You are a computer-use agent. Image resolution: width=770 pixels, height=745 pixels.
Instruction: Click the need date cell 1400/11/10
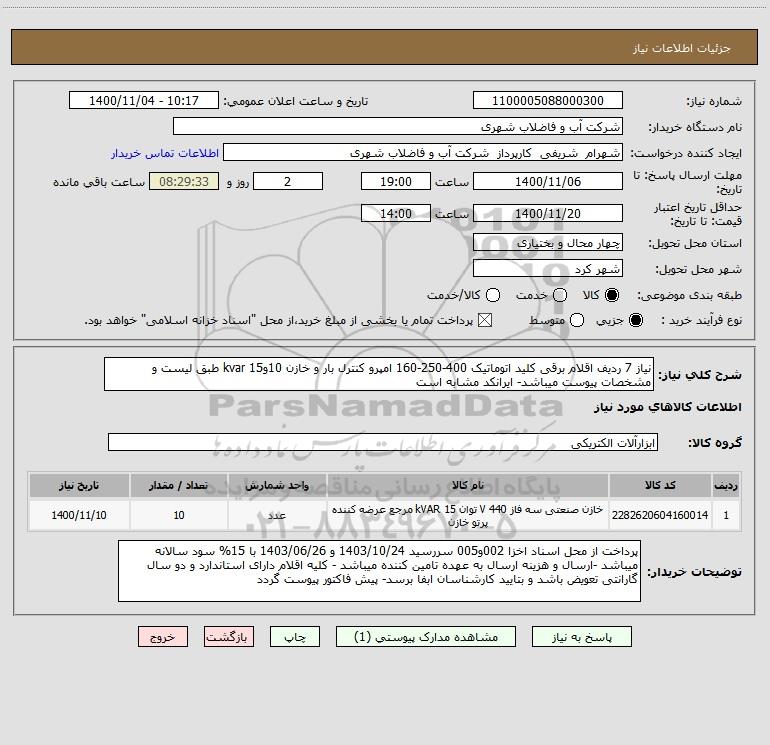pos(79,515)
